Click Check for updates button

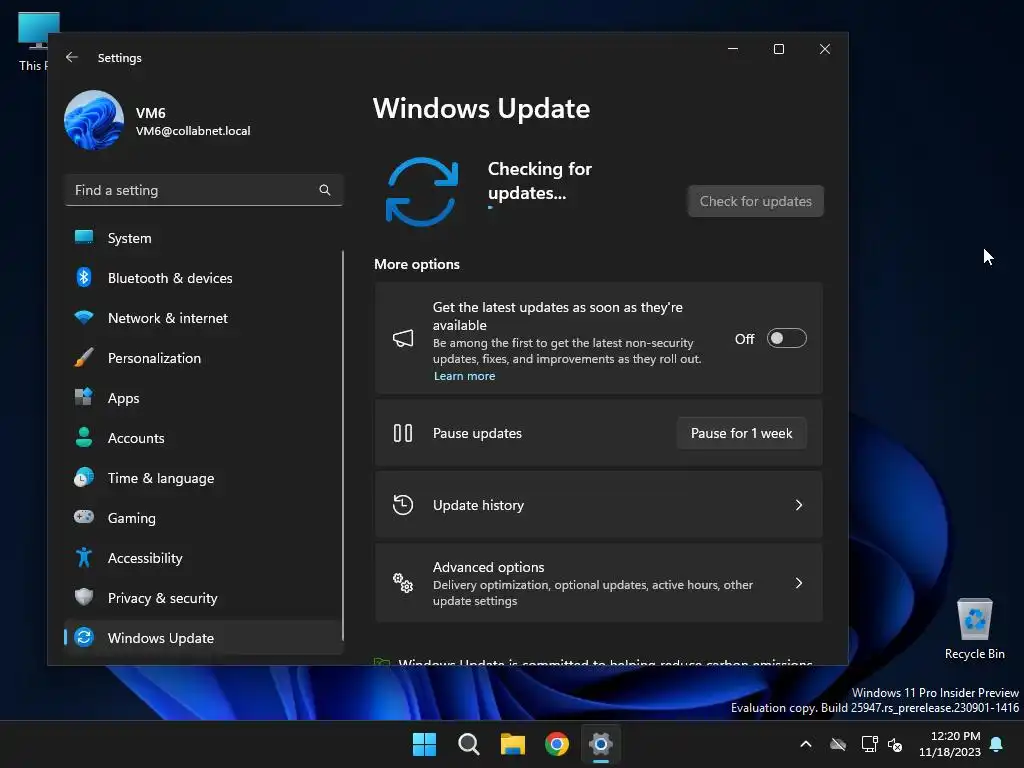click(x=756, y=201)
